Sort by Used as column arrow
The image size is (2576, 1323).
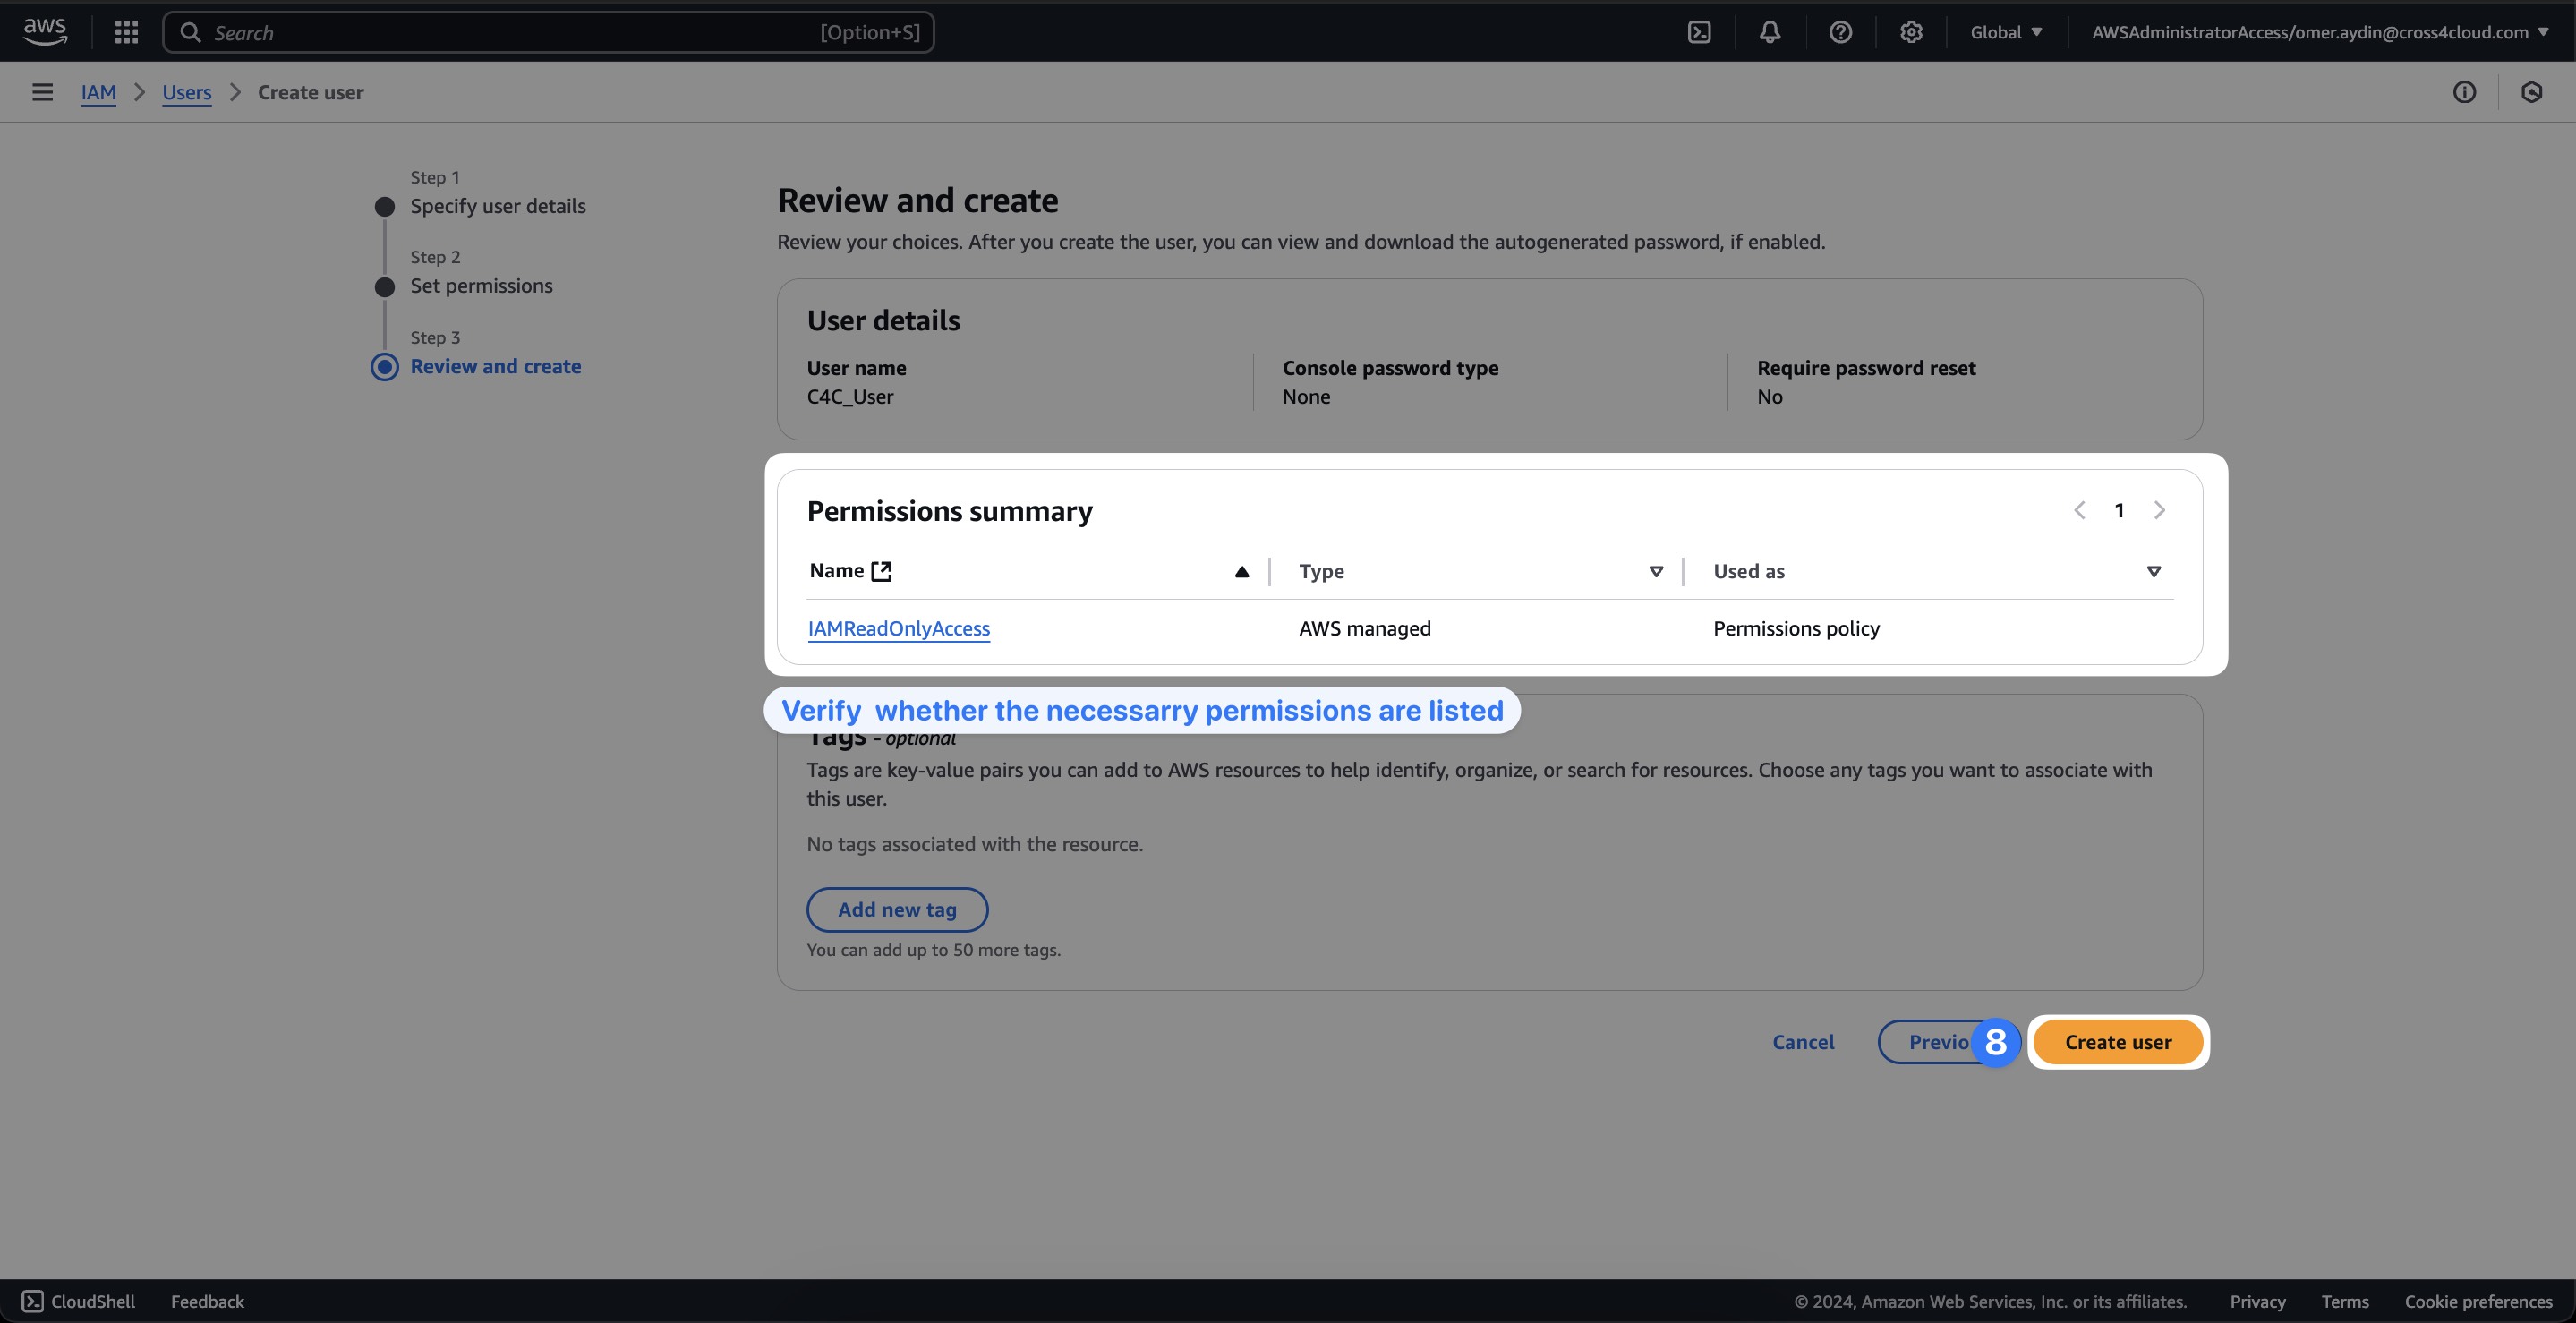(2154, 572)
